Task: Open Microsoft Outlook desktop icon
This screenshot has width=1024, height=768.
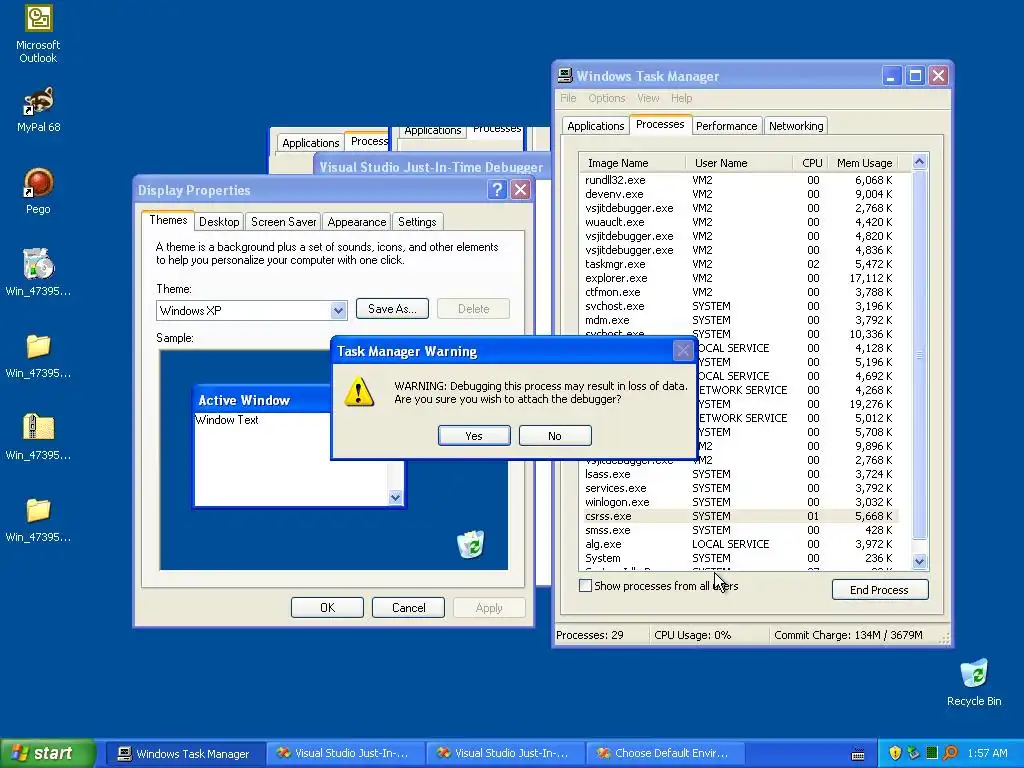Action: click(38, 34)
